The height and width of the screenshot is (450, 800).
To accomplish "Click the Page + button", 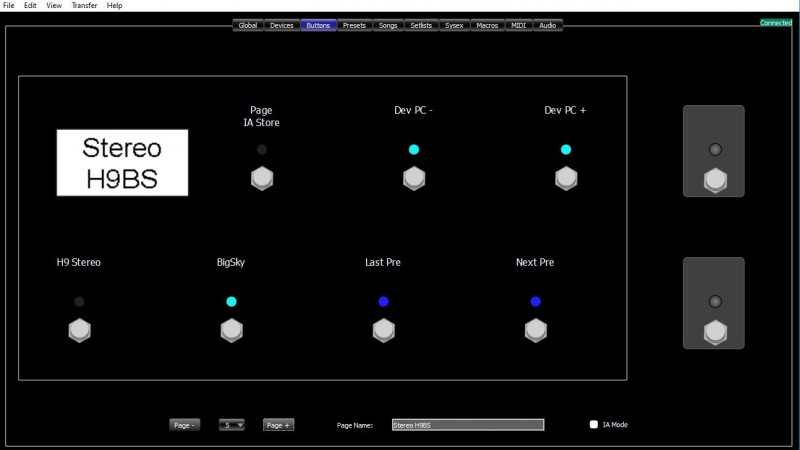I will [x=279, y=425].
